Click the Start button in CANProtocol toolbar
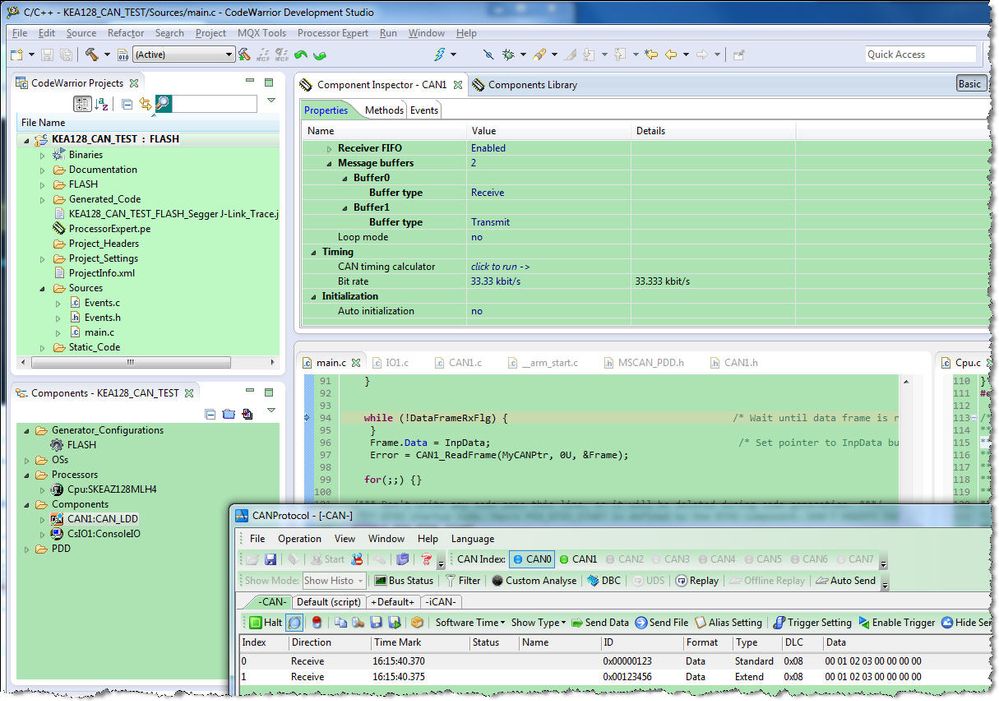The width and height of the screenshot is (999, 701). coord(327,560)
